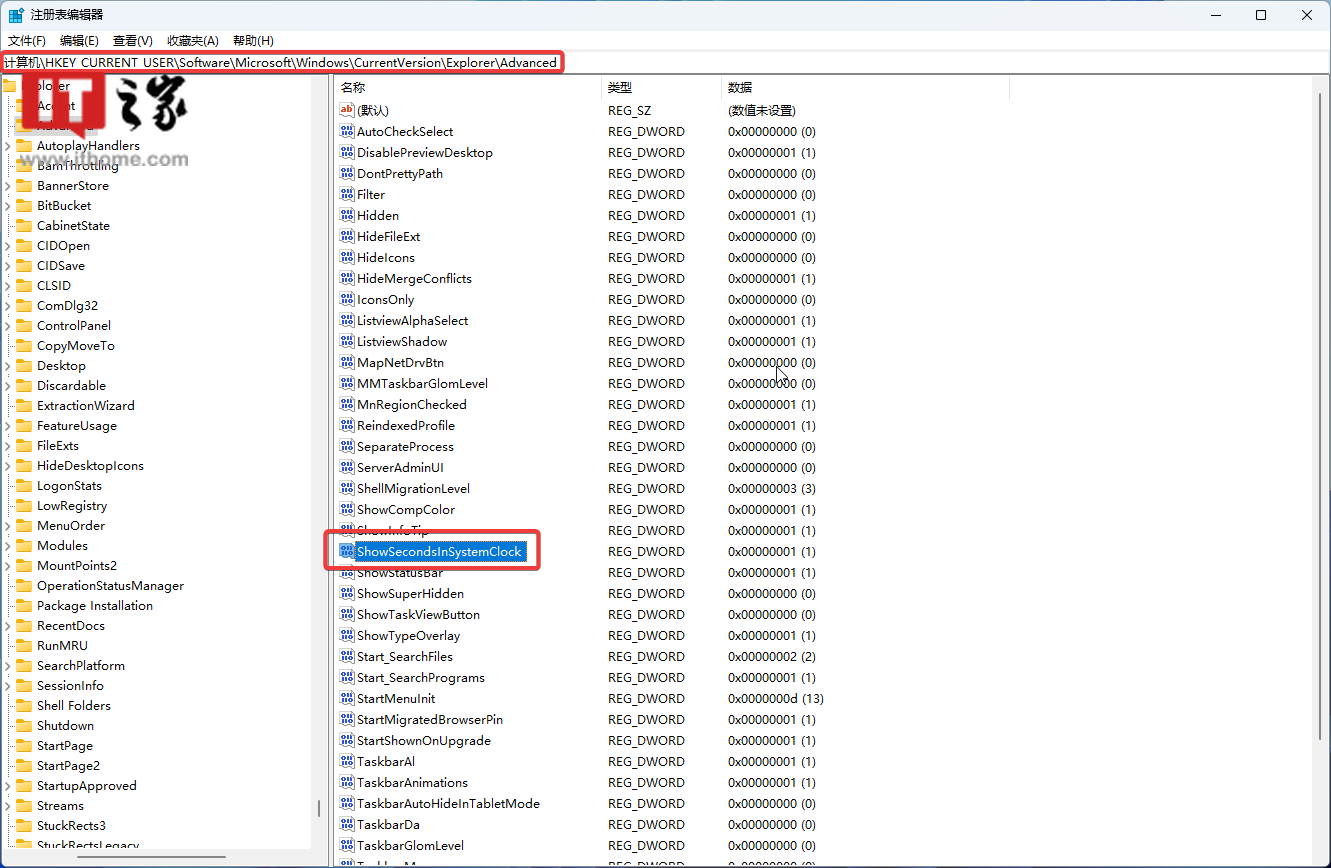
Task: Expand the CIDOpen key
Action: [x=8, y=245]
